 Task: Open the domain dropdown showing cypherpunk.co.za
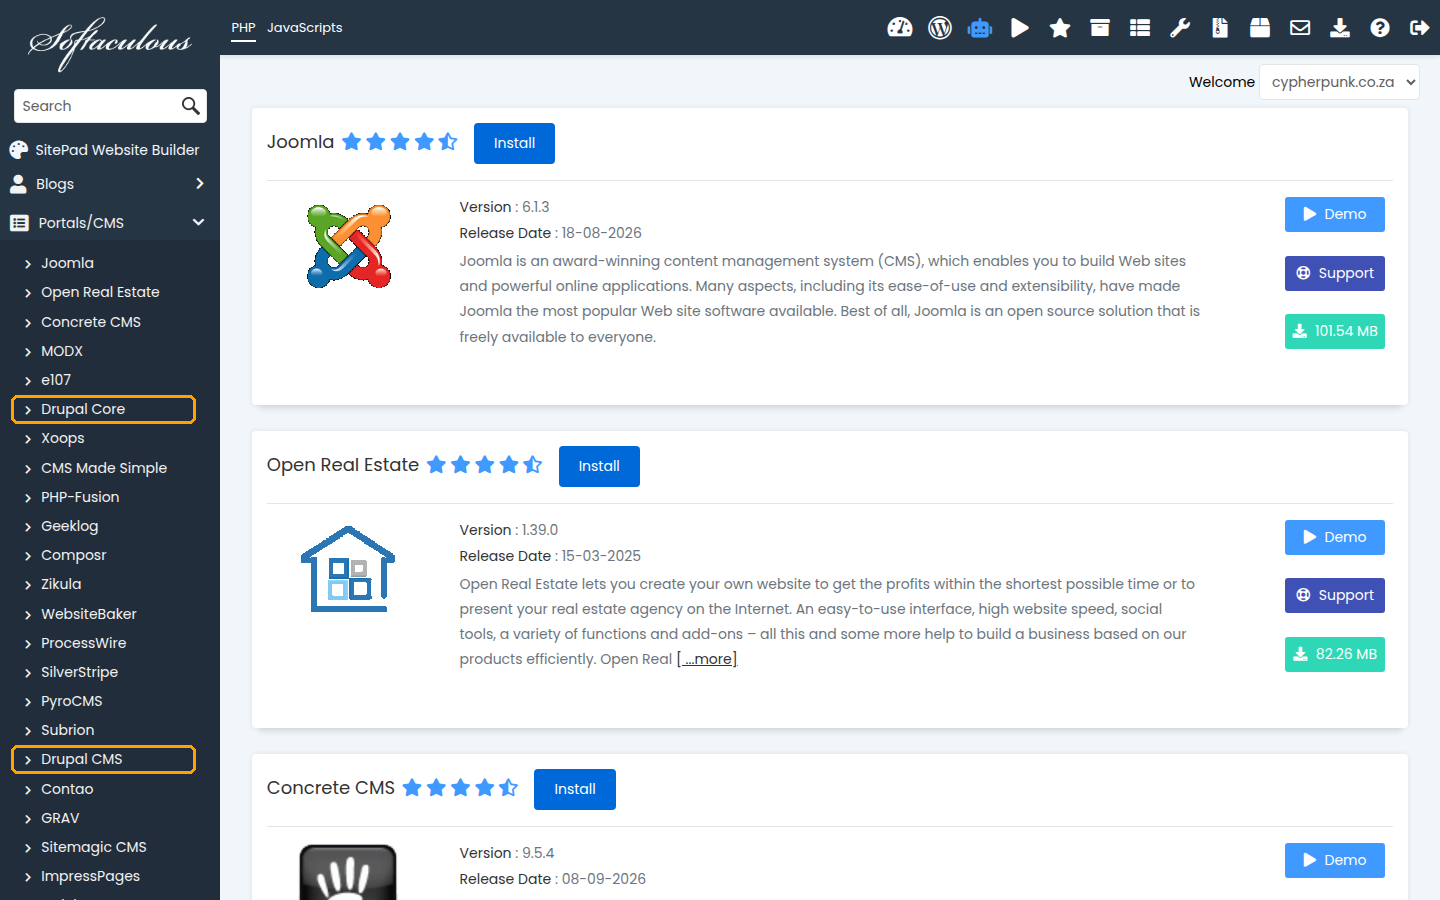pos(1339,82)
